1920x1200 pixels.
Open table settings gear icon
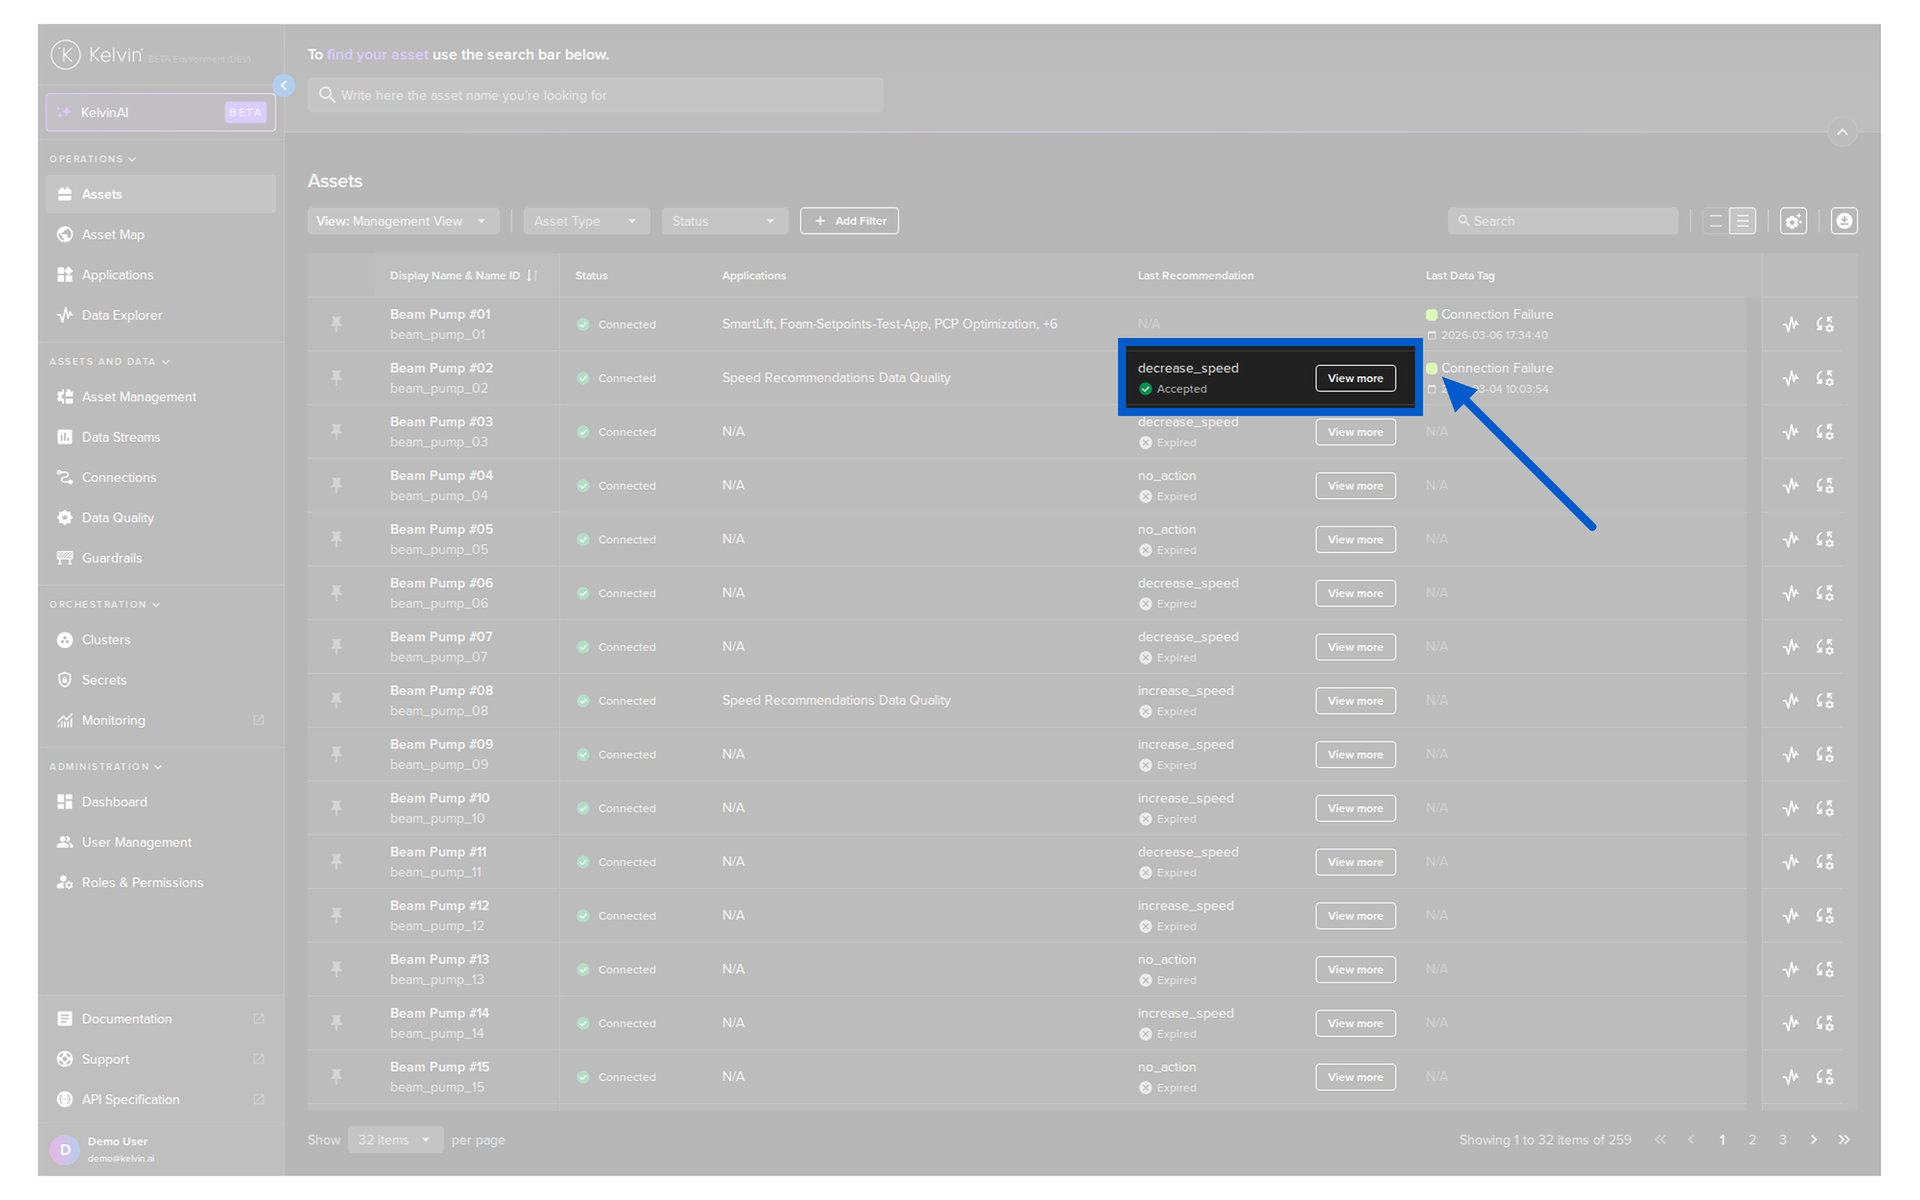pos(1793,221)
